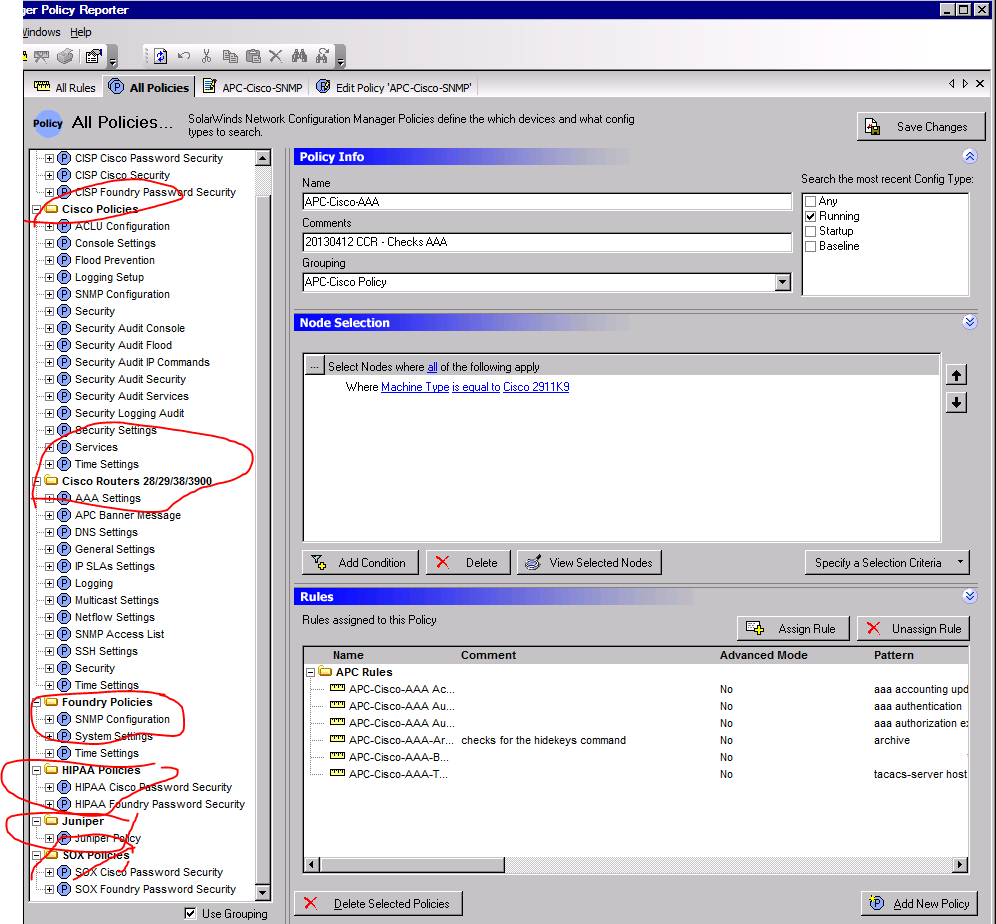Click the Delete condition button
The width and height of the screenshot is (996, 924).
pyautogui.click(x=468, y=563)
